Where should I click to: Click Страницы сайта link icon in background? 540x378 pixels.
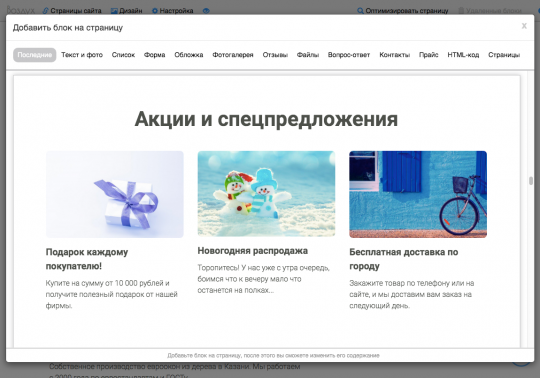pyautogui.click(x=45, y=11)
